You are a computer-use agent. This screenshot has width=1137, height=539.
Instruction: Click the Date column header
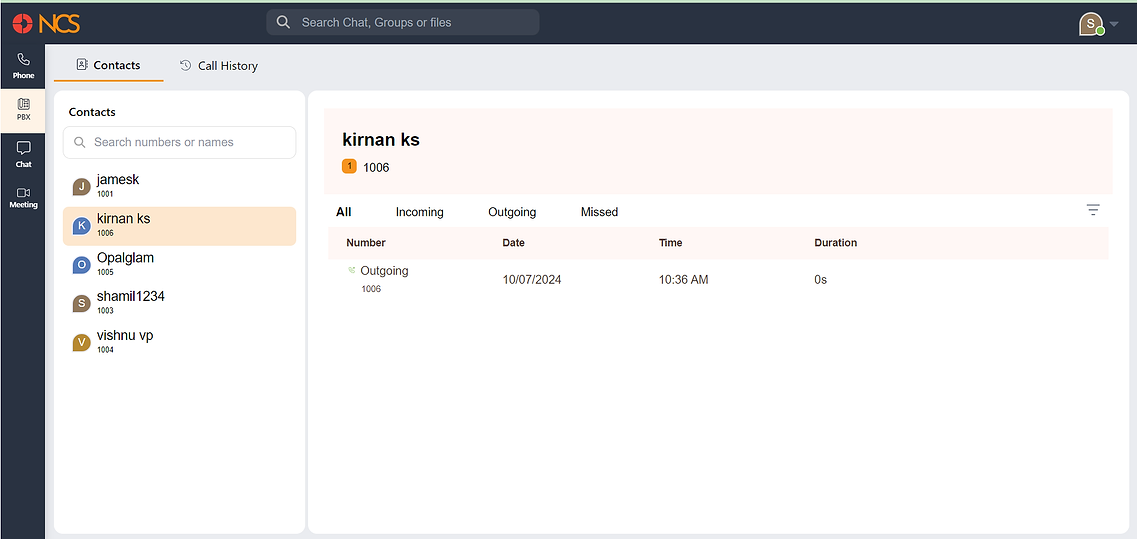click(x=513, y=242)
